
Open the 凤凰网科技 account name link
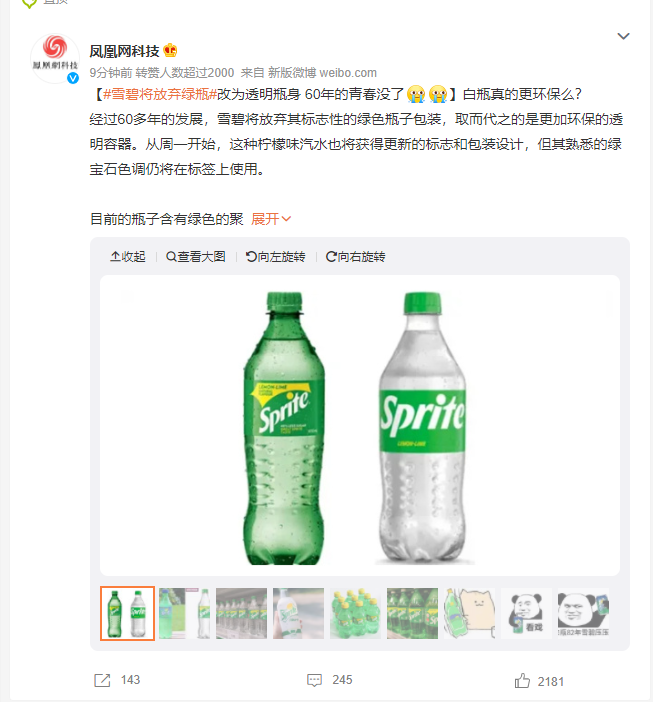tap(124, 51)
